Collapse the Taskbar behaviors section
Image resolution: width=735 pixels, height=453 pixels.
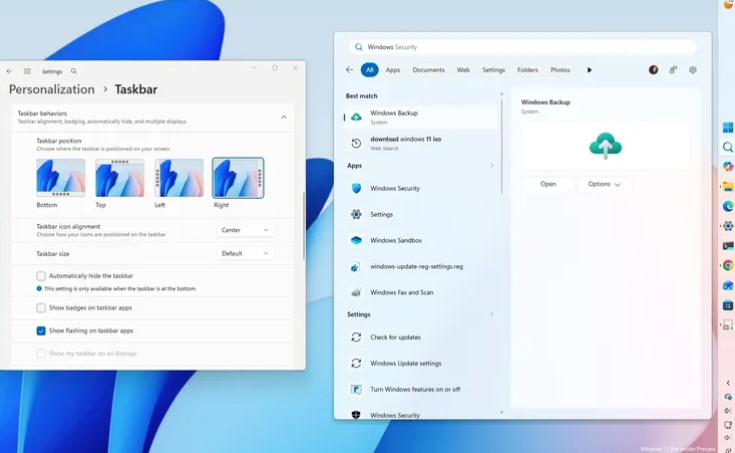tap(284, 117)
